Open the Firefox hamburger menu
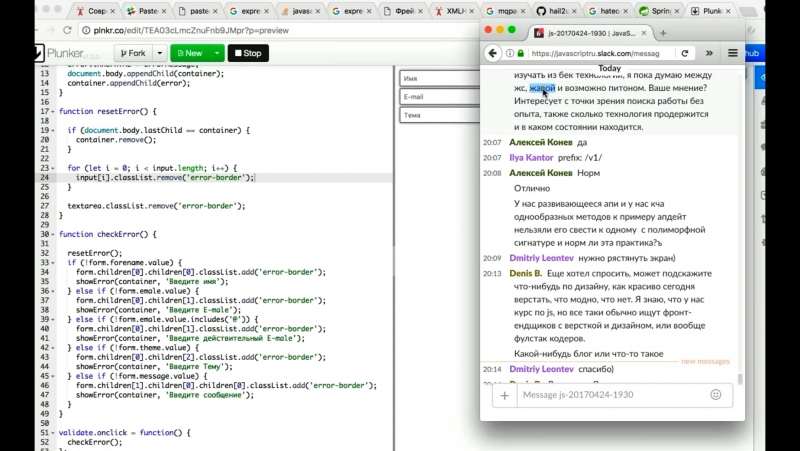This screenshot has height=451, width=800. pos(733,53)
